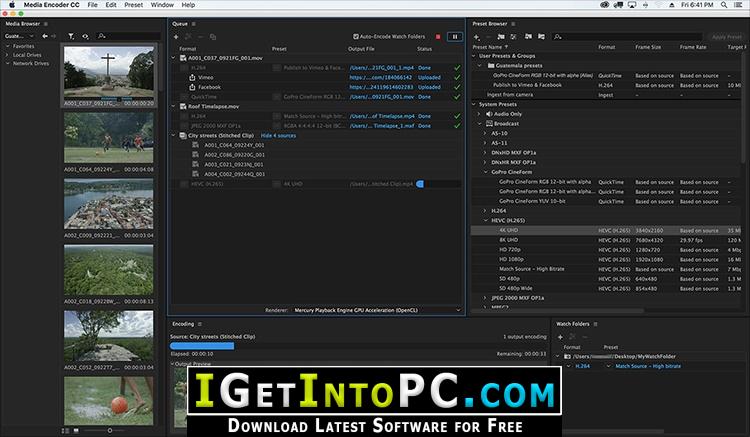Click the Add Source plus icon in Queue
750x437 pixels.
click(x=176, y=37)
